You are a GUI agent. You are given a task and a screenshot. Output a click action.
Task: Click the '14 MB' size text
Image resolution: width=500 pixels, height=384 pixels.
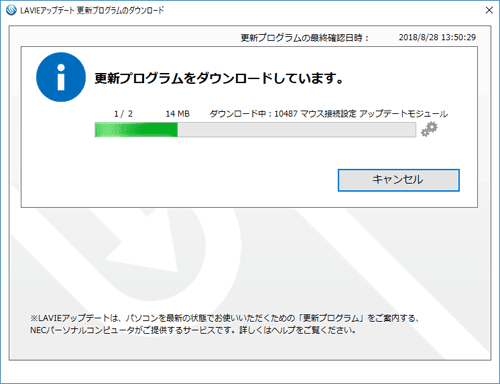(178, 114)
